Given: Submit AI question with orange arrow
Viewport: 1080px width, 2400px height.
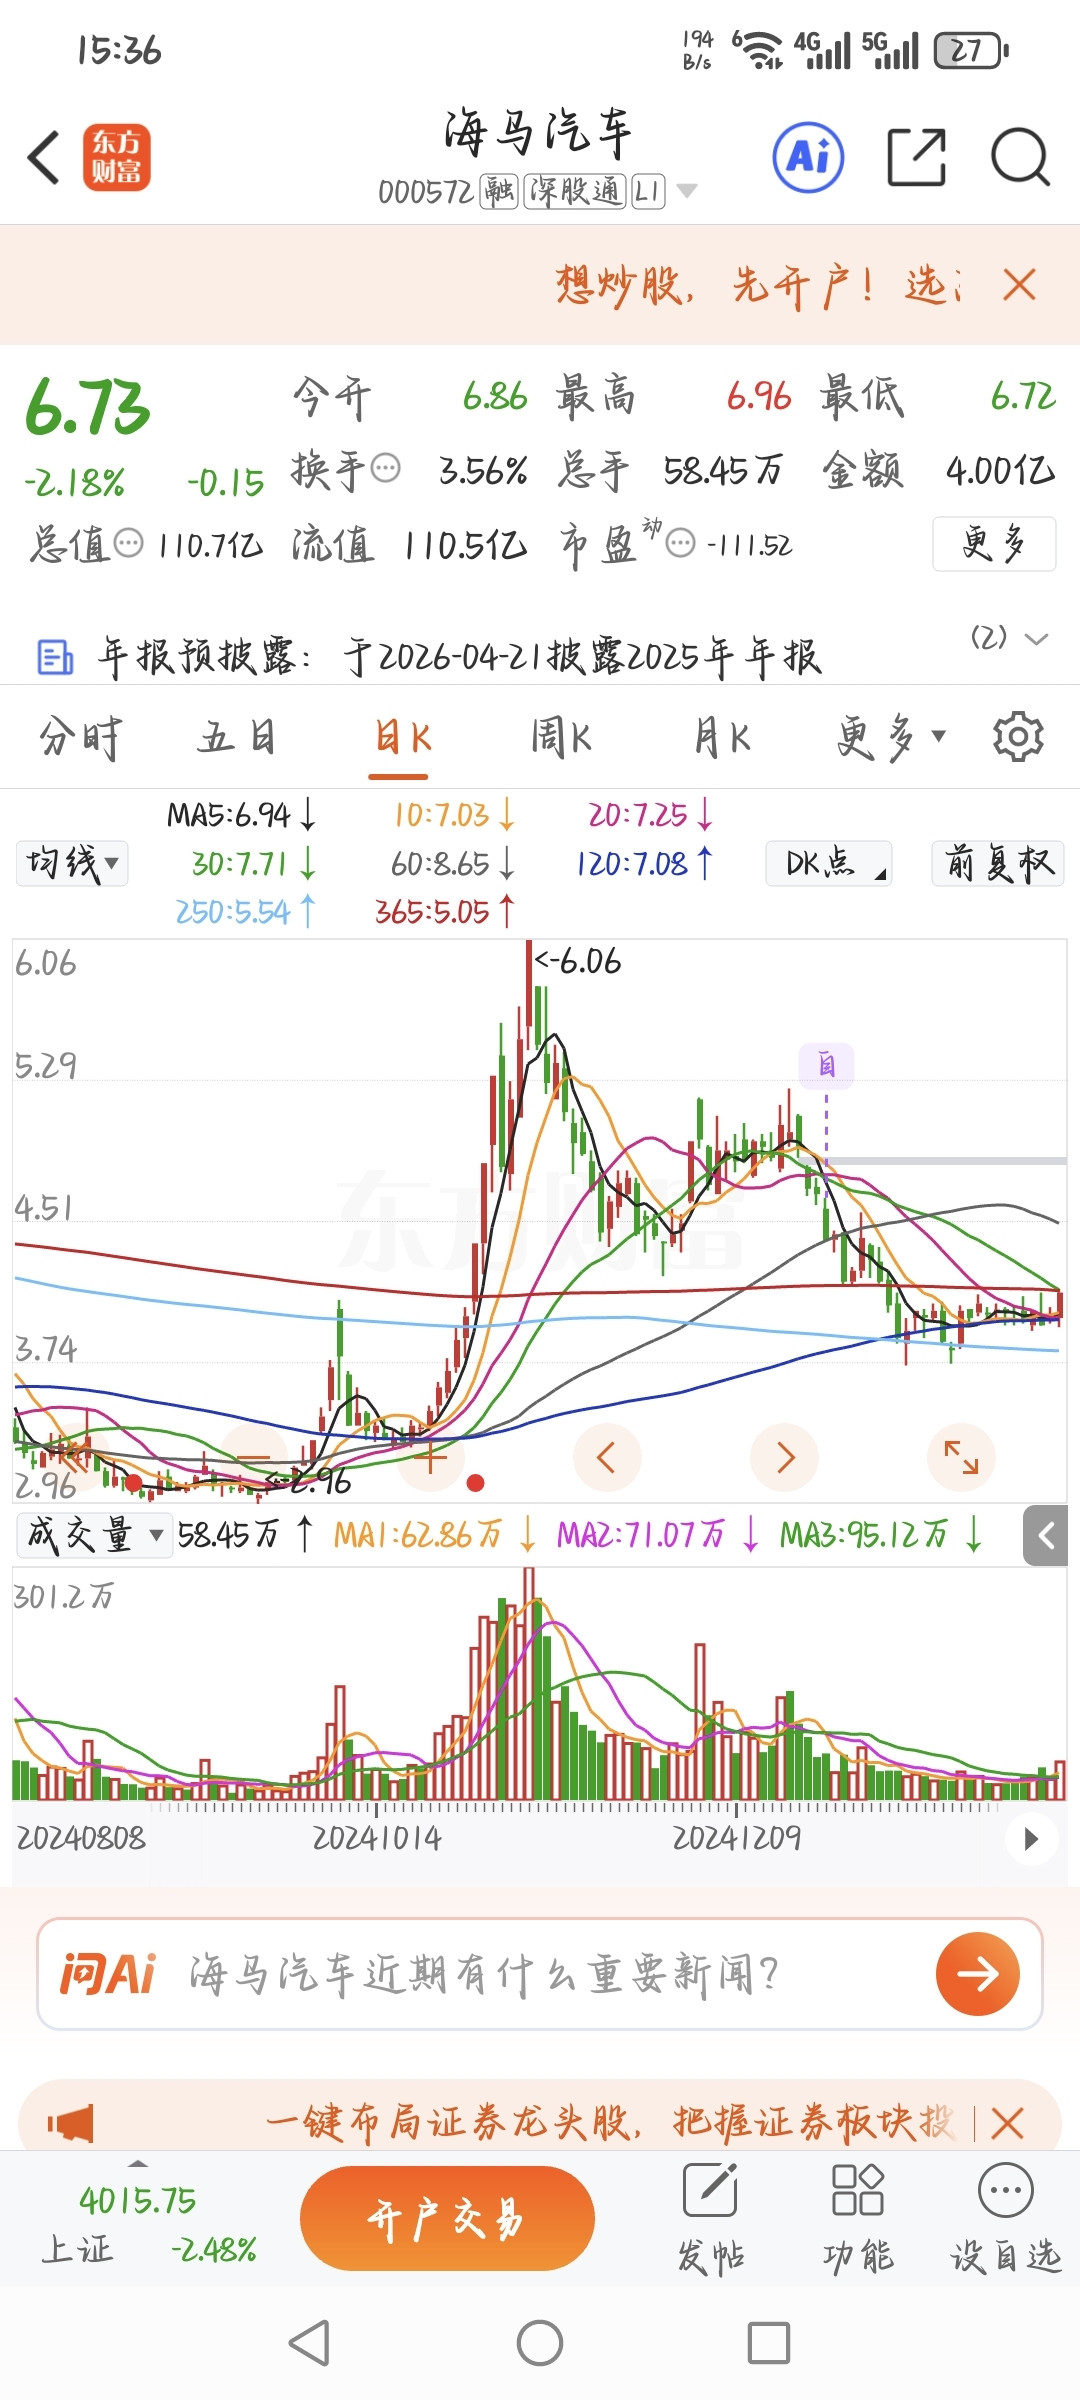Looking at the screenshot, I should tap(978, 1974).
